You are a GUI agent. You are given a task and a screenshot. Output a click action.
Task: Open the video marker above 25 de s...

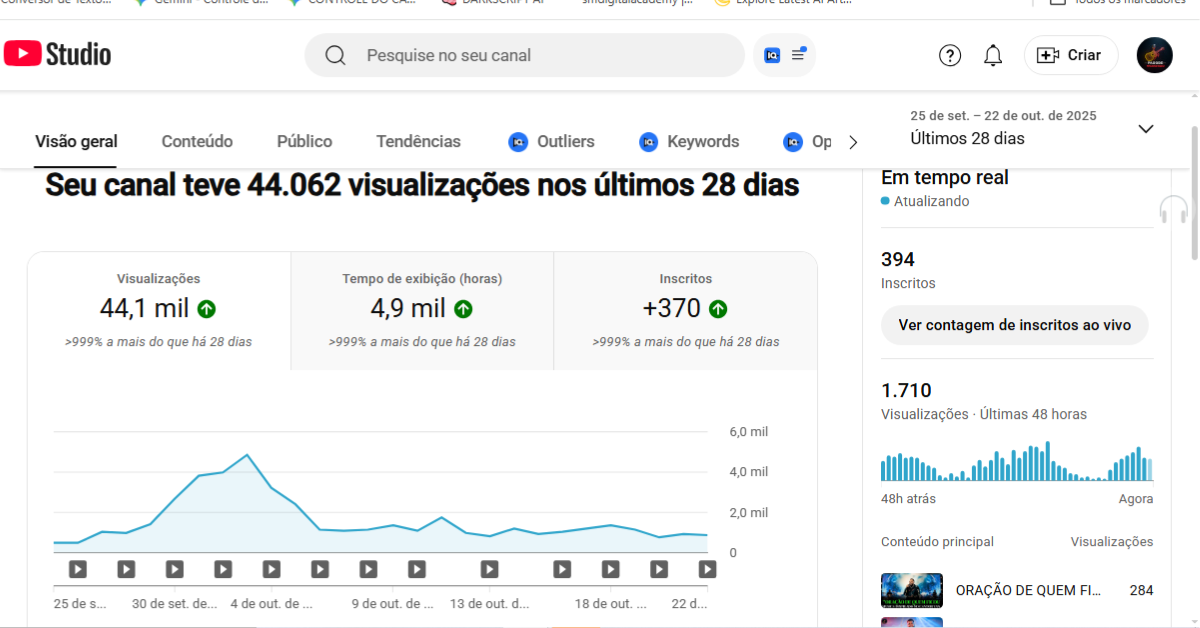(78, 569)
